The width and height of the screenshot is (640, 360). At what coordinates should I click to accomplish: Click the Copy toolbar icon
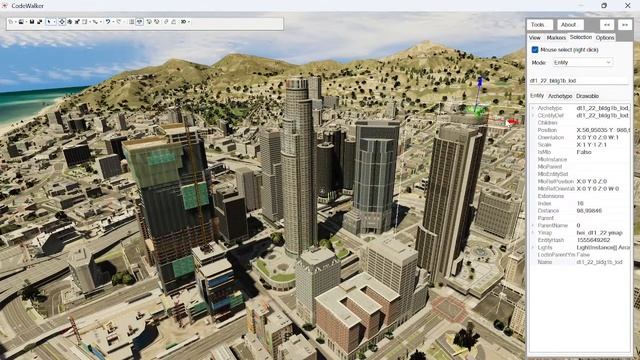[x=166, y=22]
